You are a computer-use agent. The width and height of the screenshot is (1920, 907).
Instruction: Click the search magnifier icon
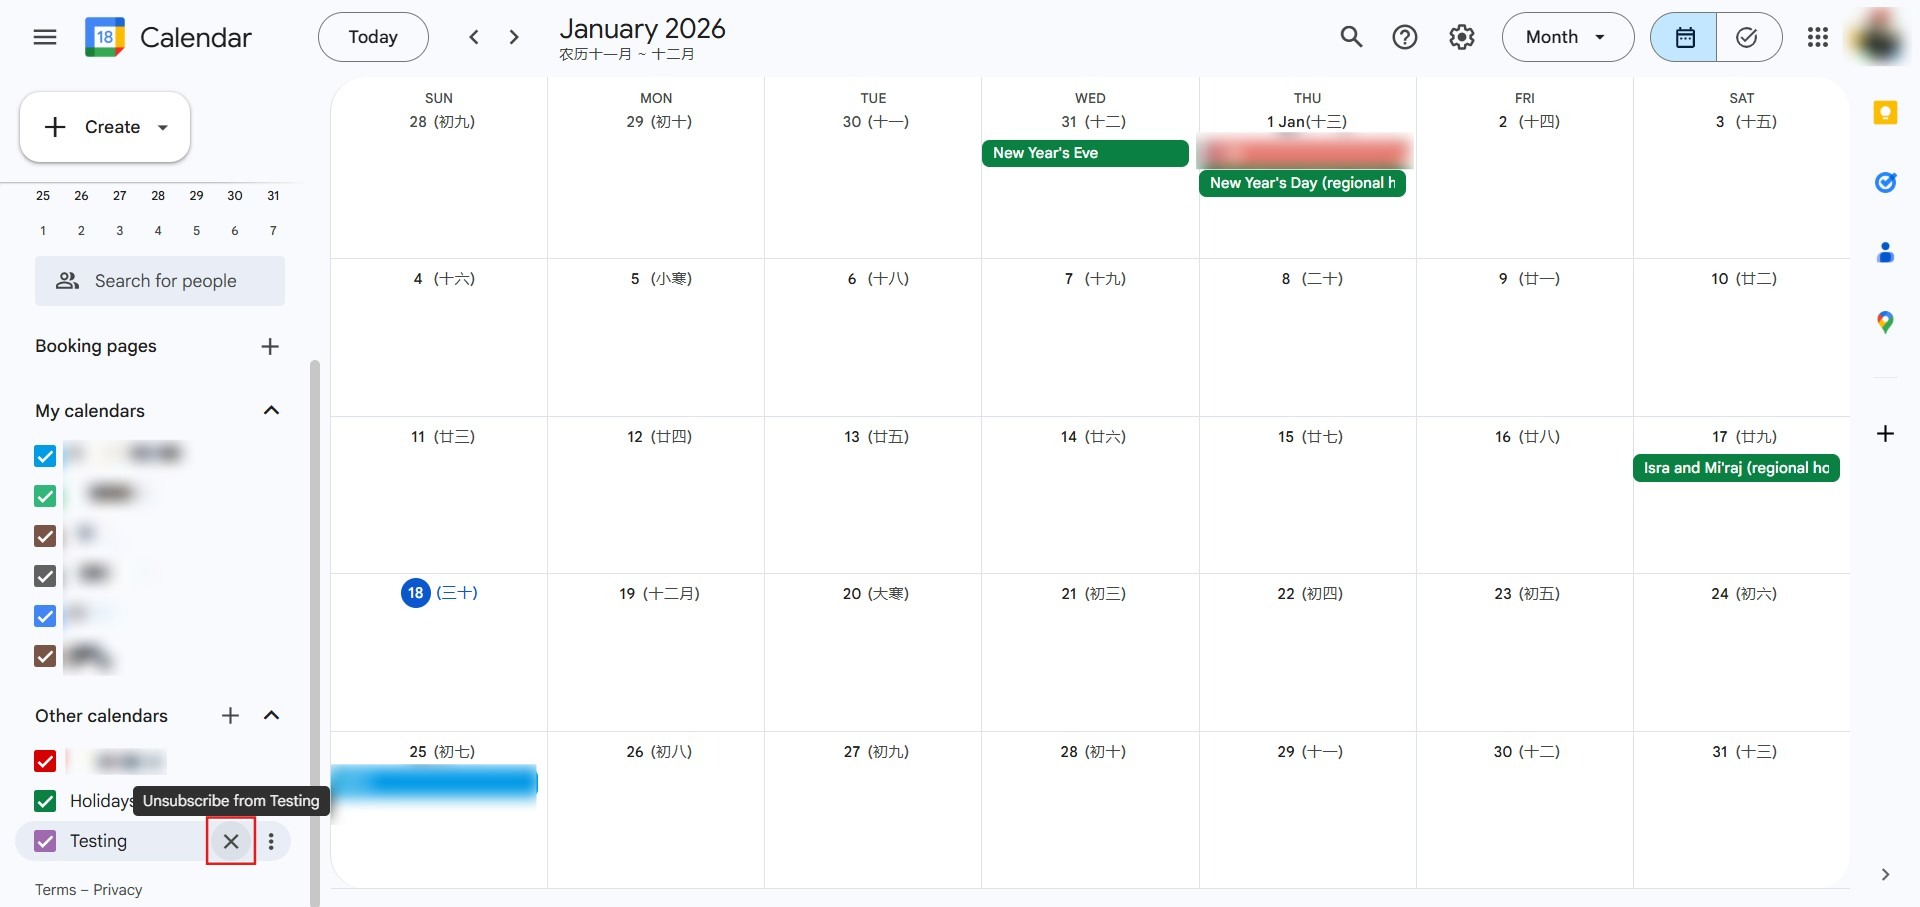[x=1351, y=37]
